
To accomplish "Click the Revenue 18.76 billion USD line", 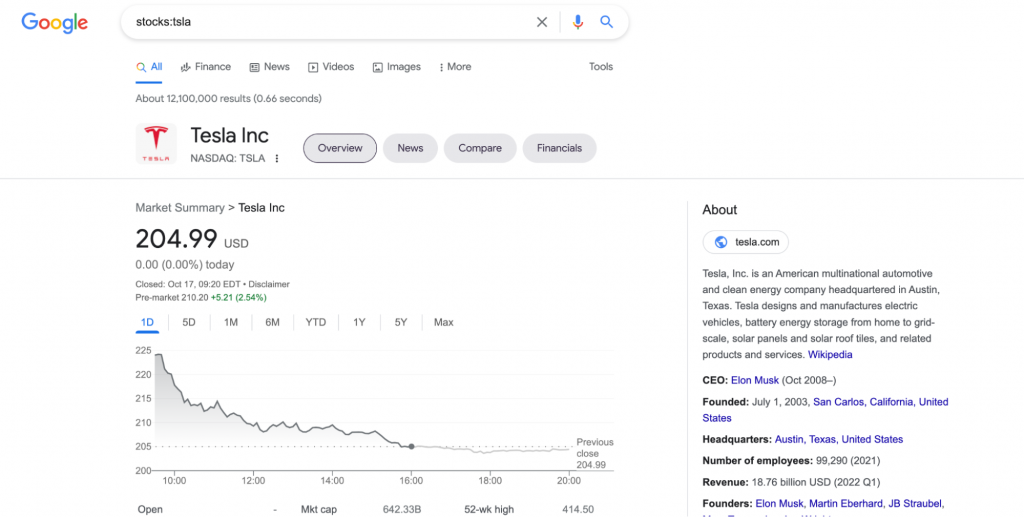I will [792, 482].
